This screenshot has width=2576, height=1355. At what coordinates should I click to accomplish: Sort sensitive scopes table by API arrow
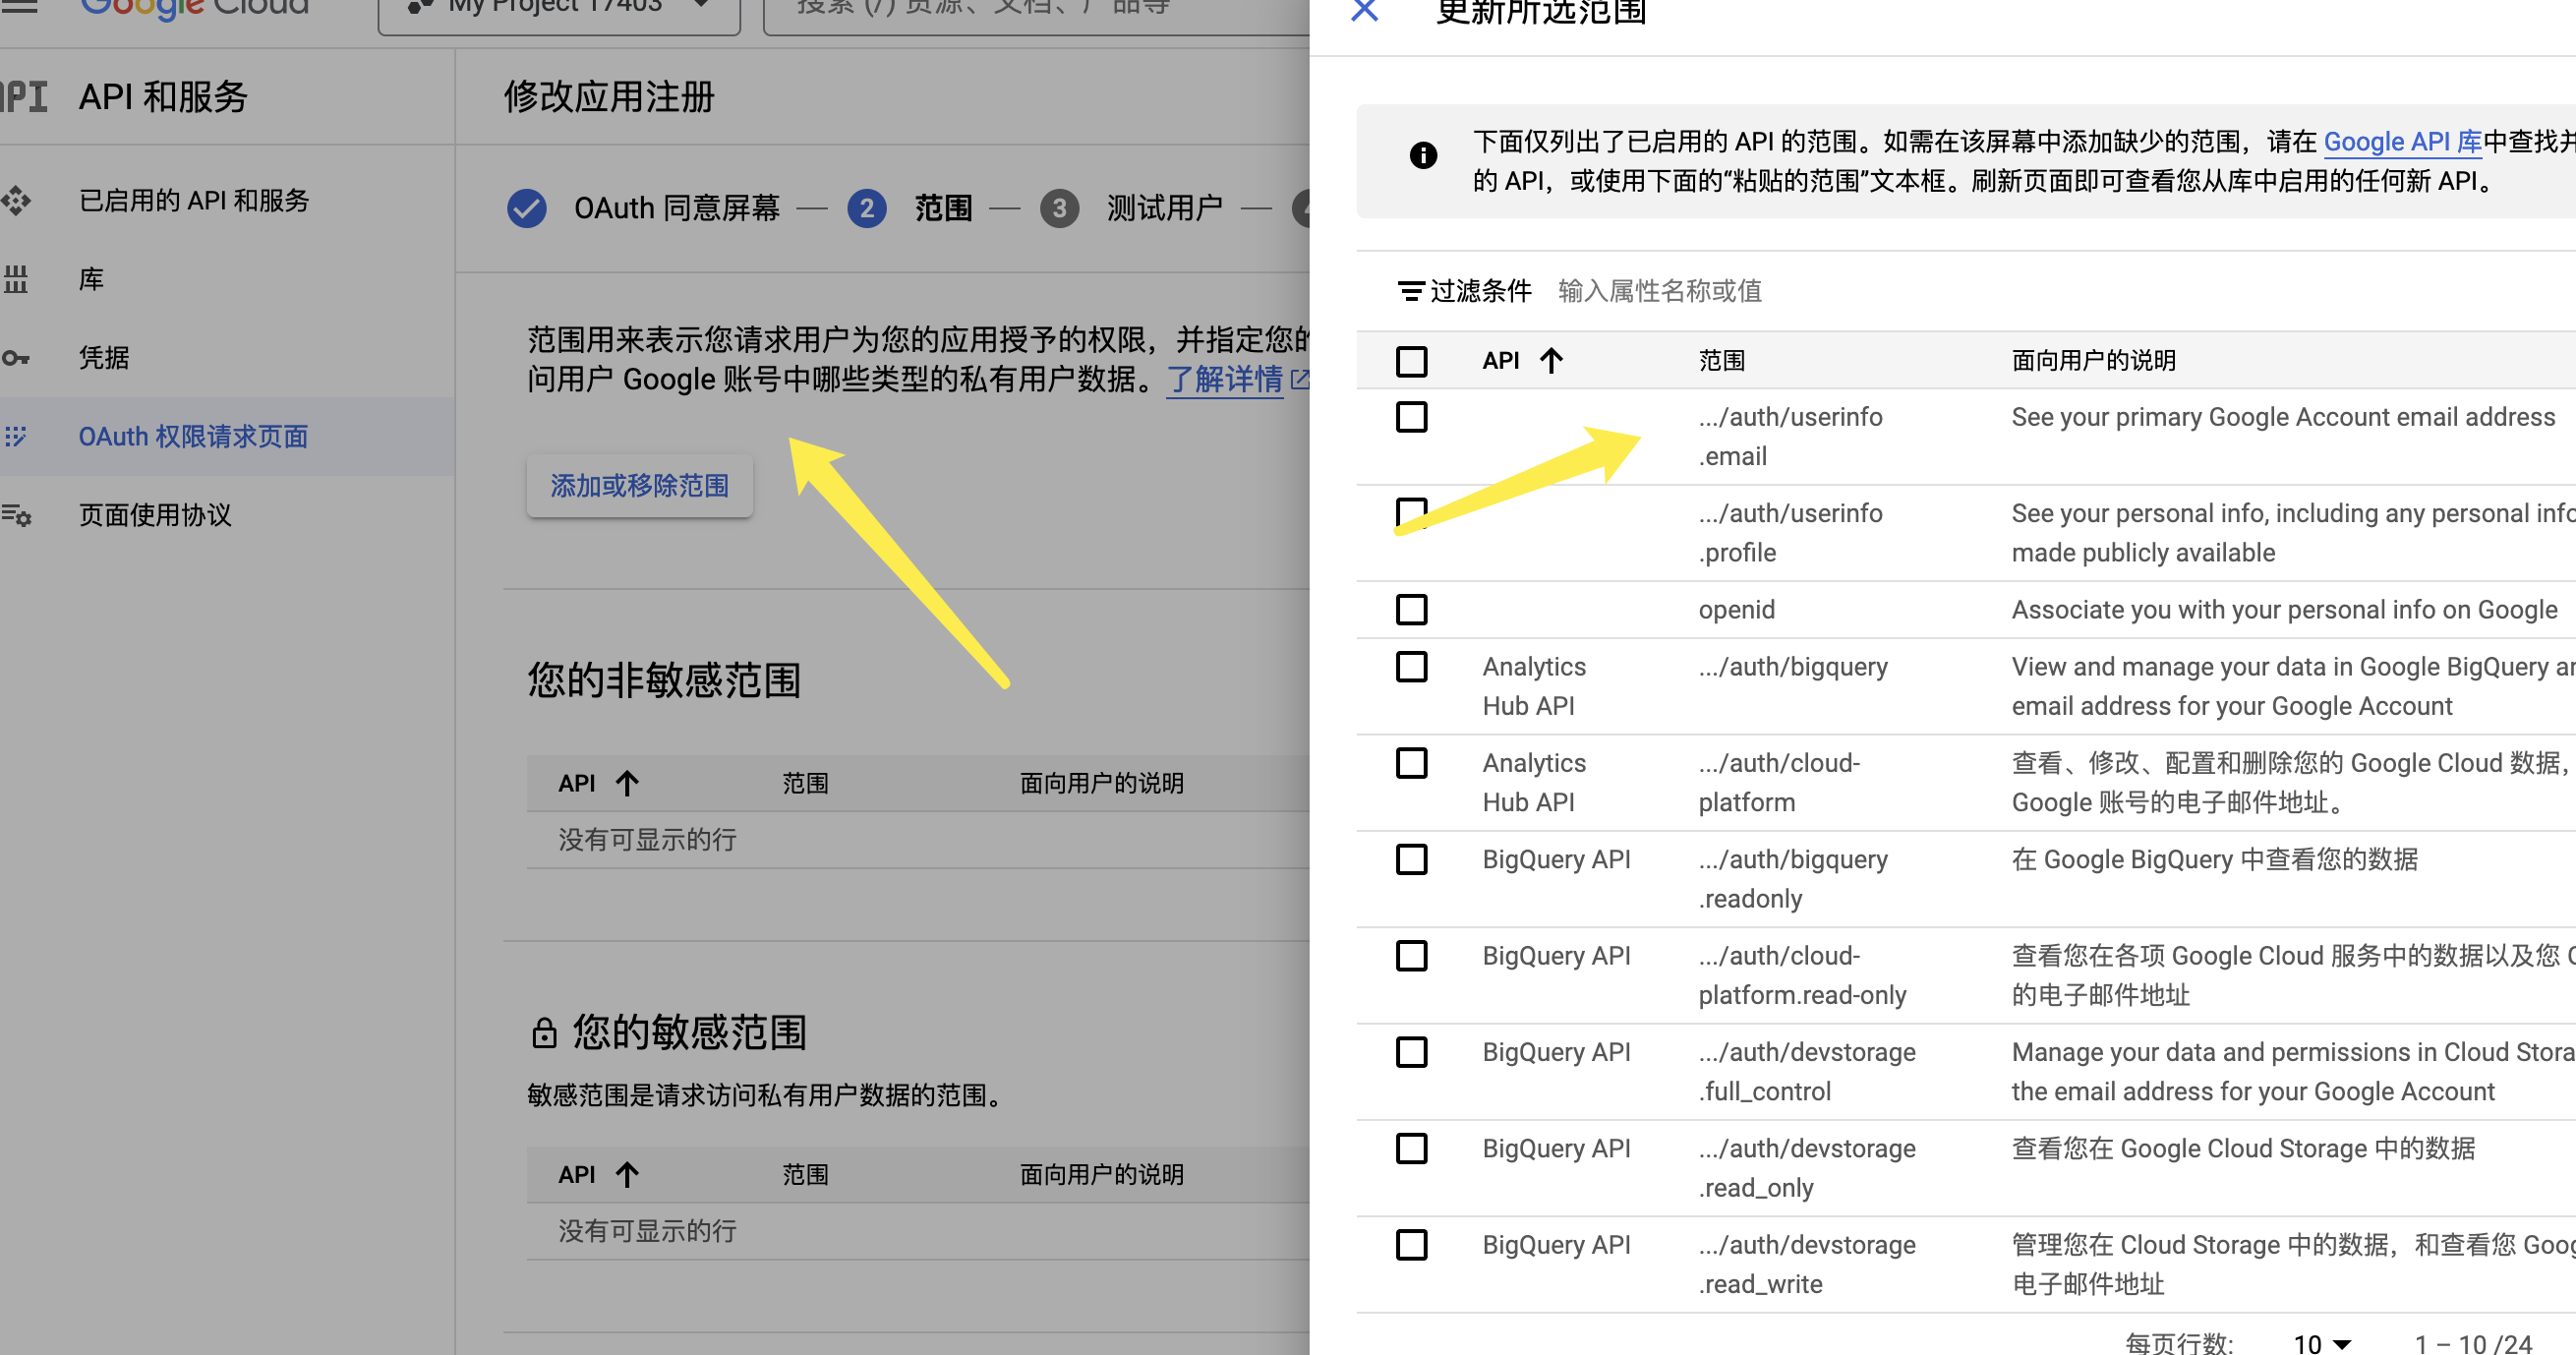[627, 1174]
